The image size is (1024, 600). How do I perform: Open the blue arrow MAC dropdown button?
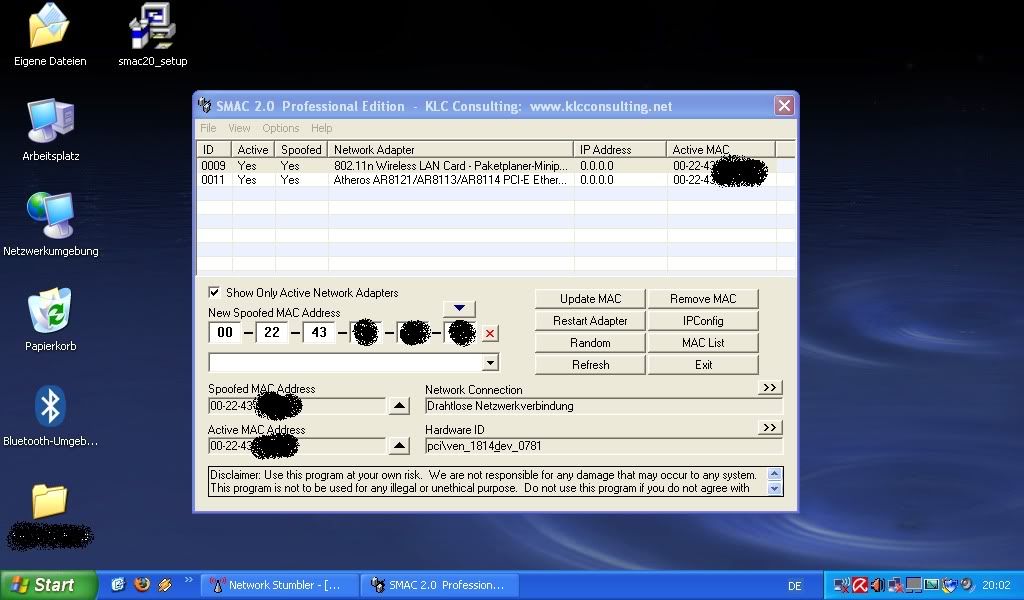(x=459, y=309)
